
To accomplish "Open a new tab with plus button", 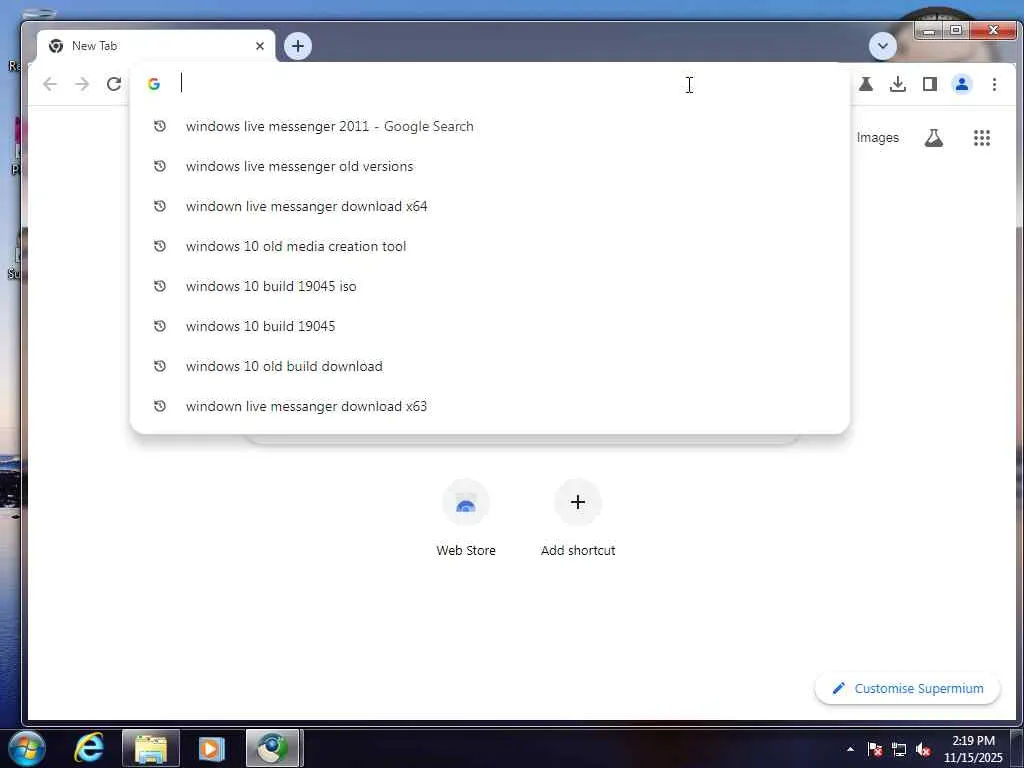I will 298,46.
